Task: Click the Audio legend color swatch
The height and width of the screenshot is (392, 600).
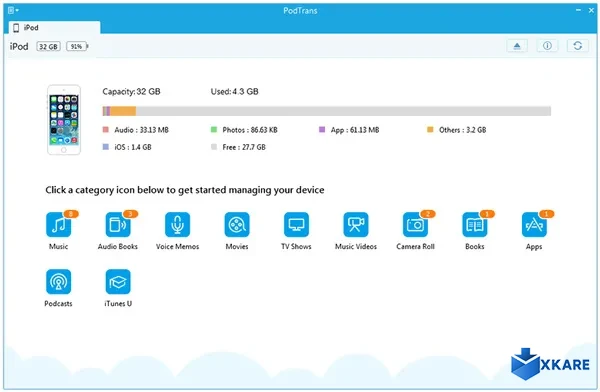Action: pyautogui.click(x=106, y=129)
